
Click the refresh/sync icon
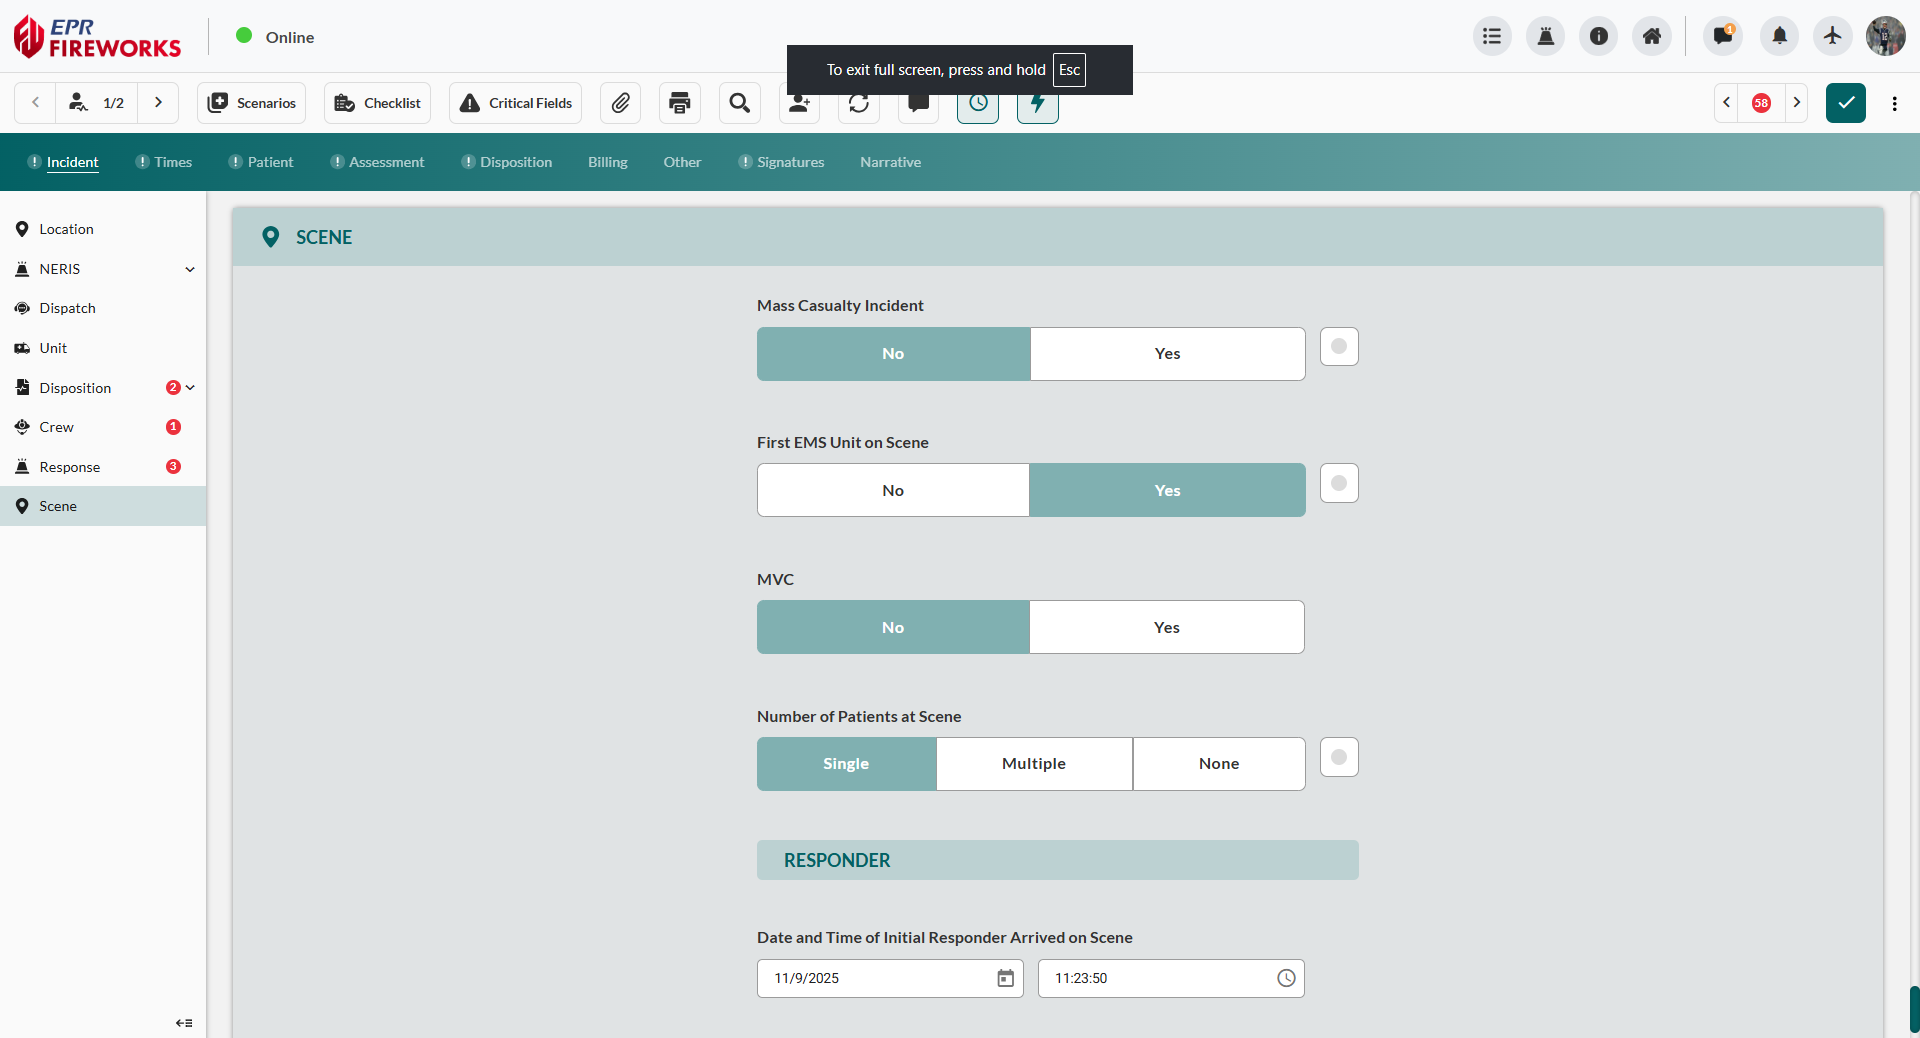click(859, 103)
